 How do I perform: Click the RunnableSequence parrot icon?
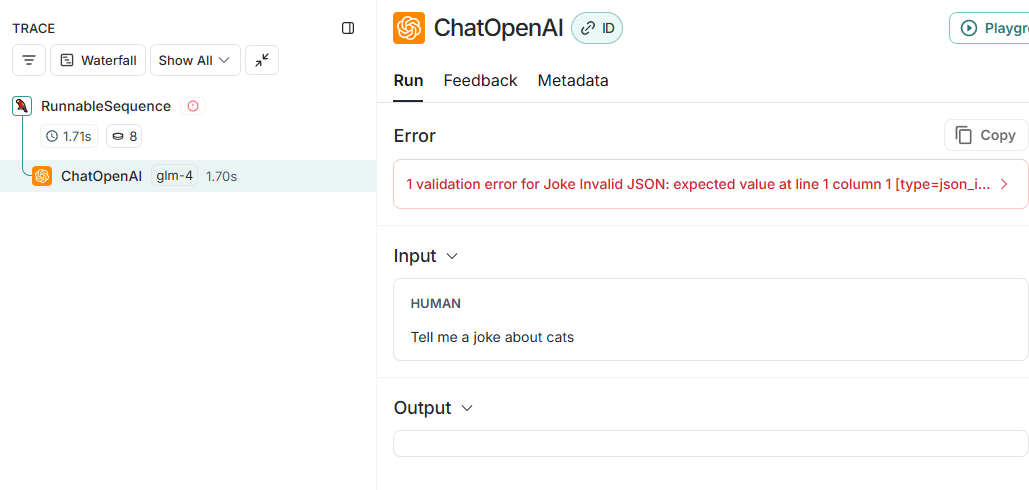tap(22, 106)
